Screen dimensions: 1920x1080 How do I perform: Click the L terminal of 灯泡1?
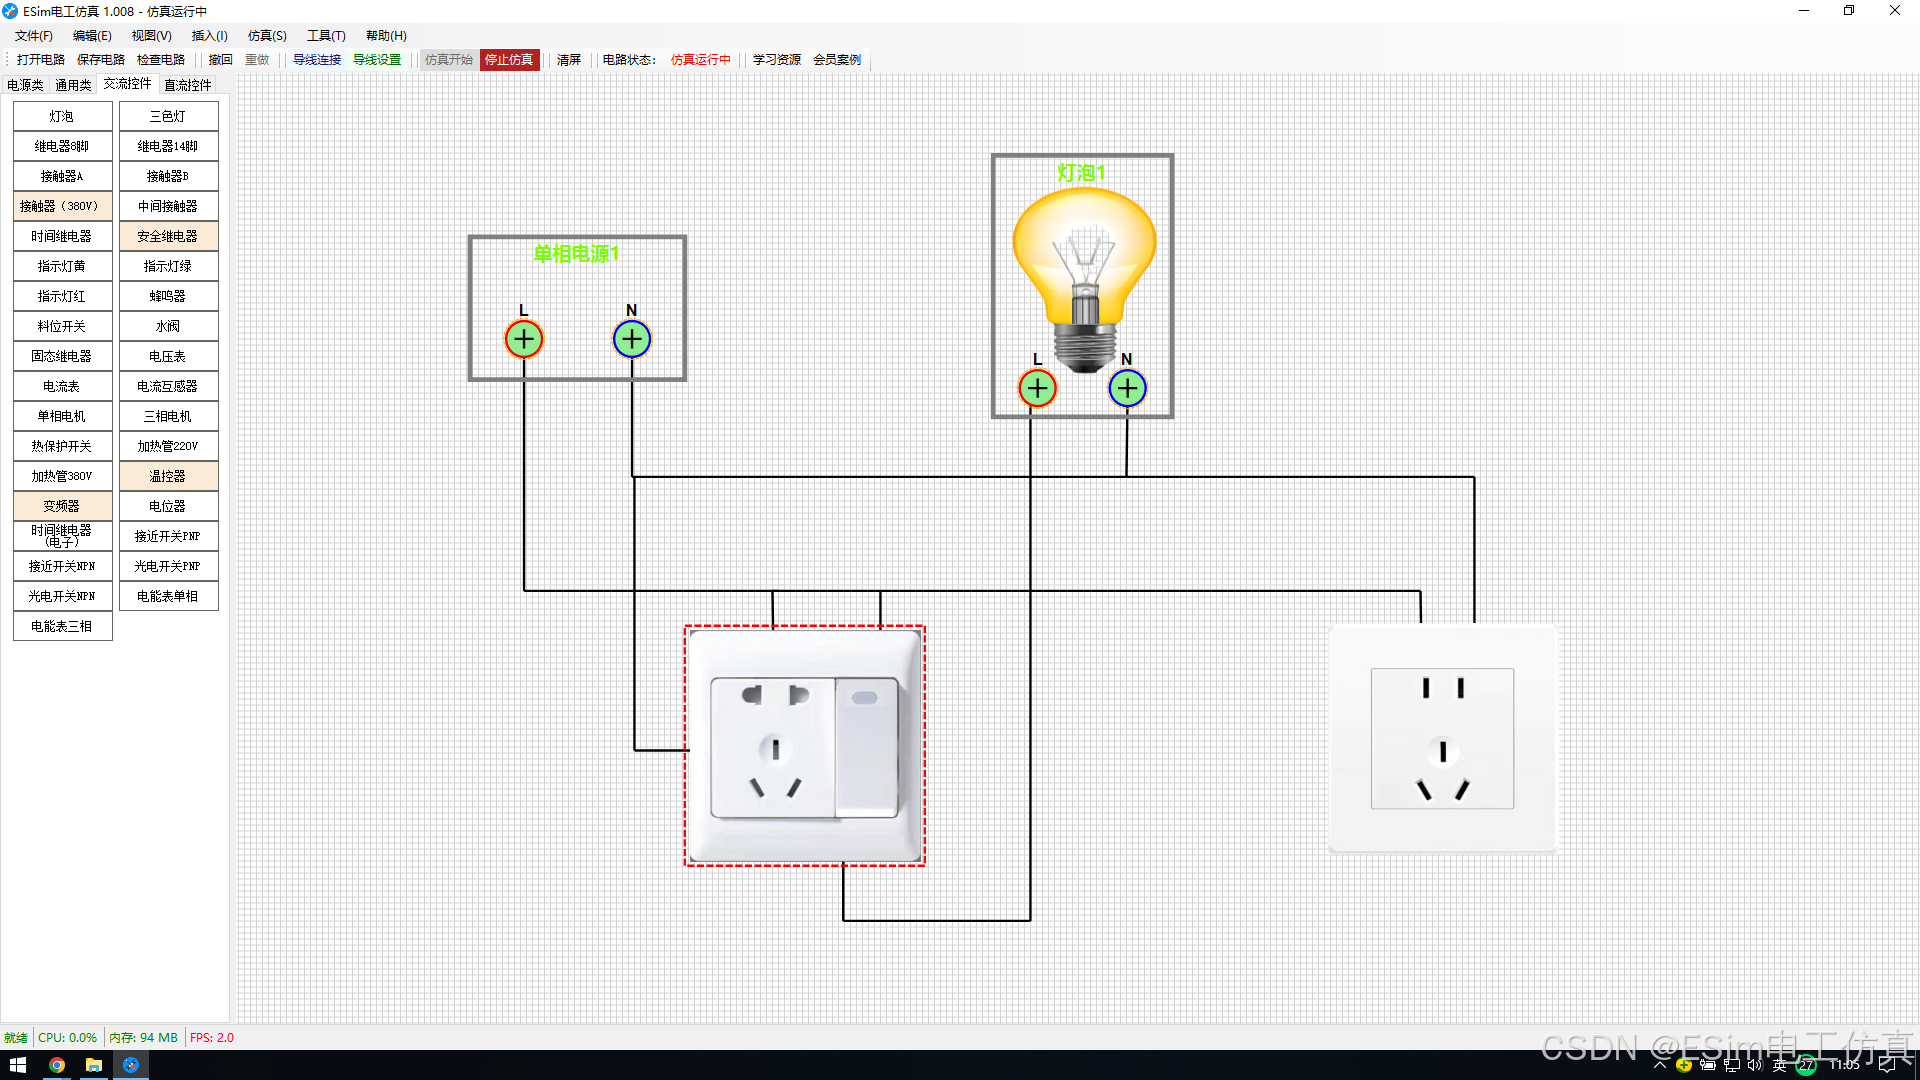[x=1037, y=388]
